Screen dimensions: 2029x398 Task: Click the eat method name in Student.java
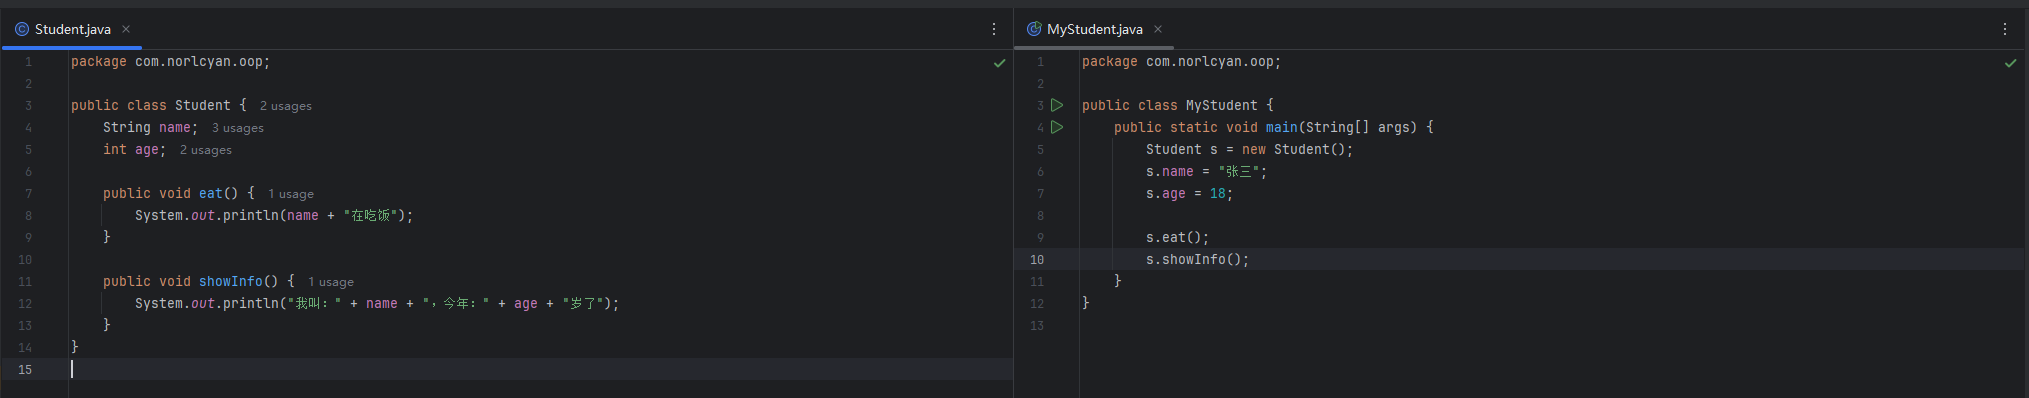[x=210, y=193]
